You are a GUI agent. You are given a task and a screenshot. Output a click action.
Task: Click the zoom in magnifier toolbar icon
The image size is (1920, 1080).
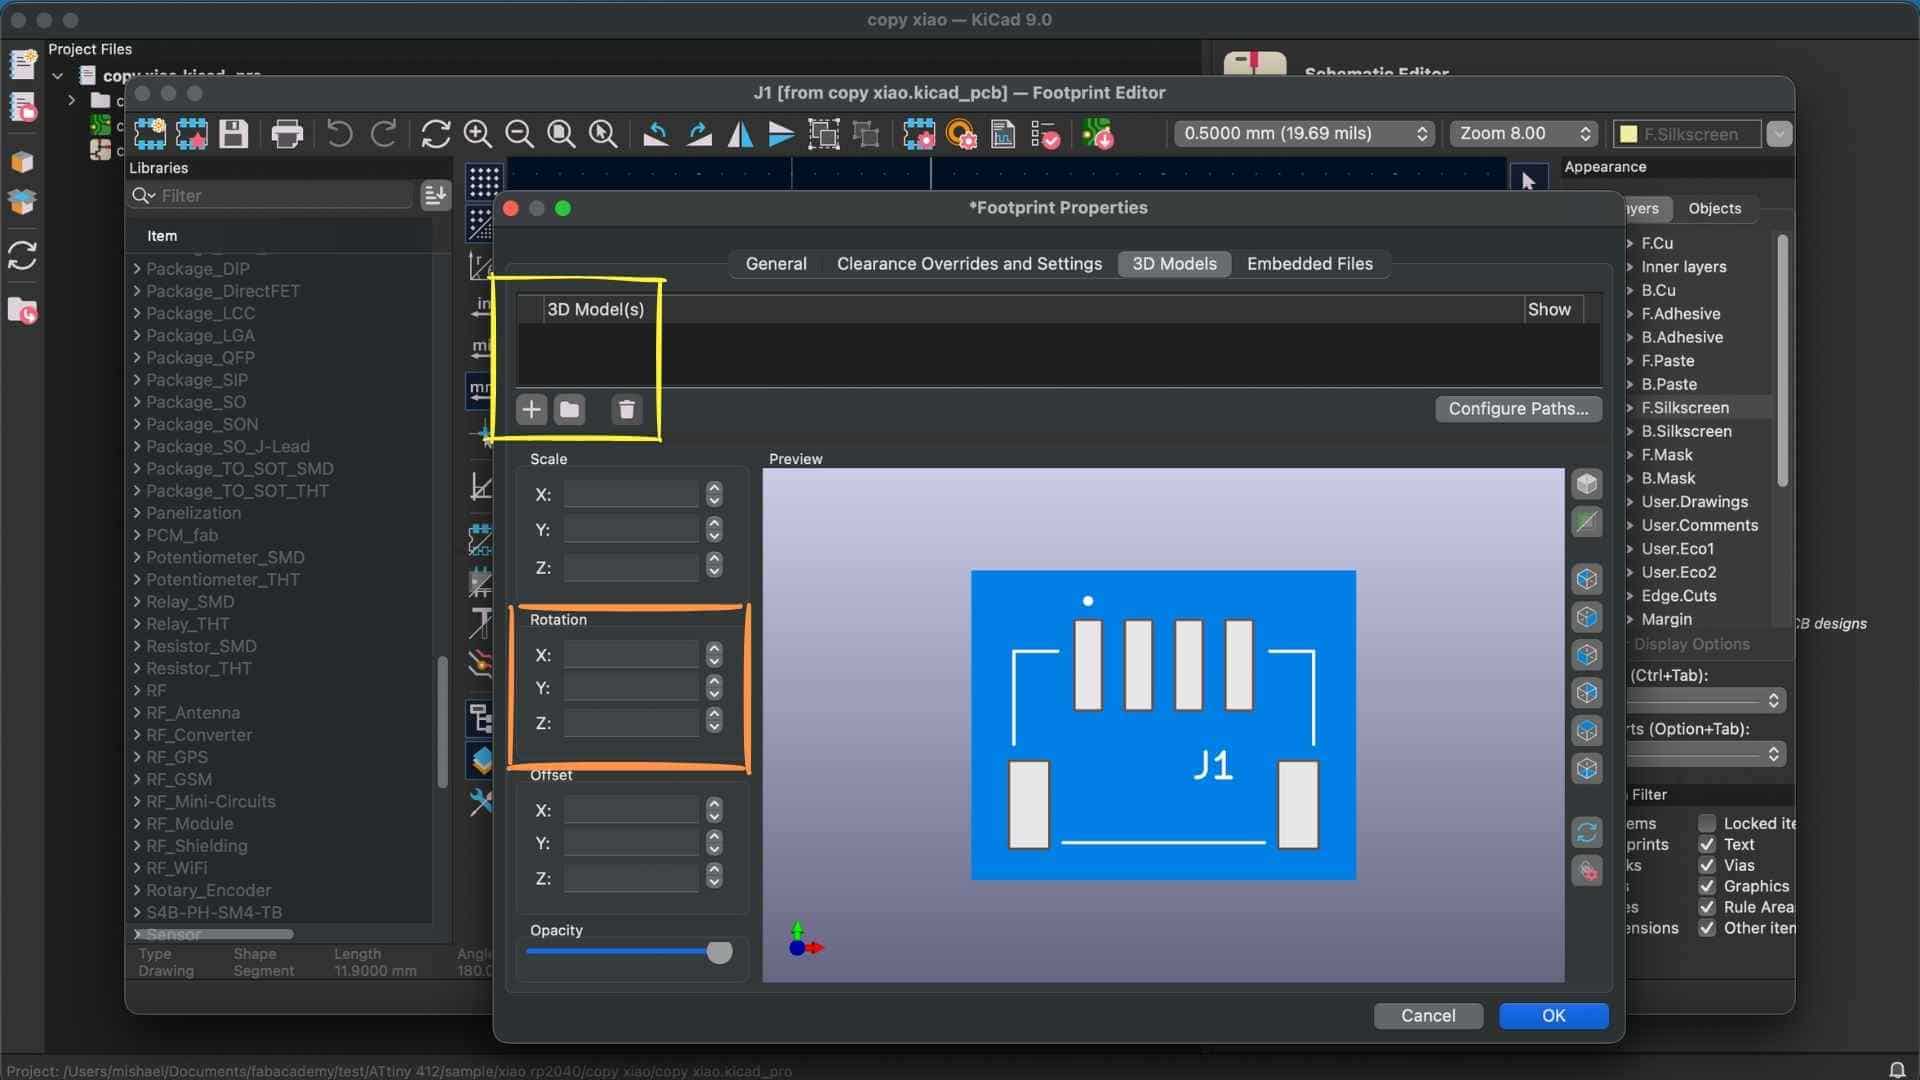(477, 133)
